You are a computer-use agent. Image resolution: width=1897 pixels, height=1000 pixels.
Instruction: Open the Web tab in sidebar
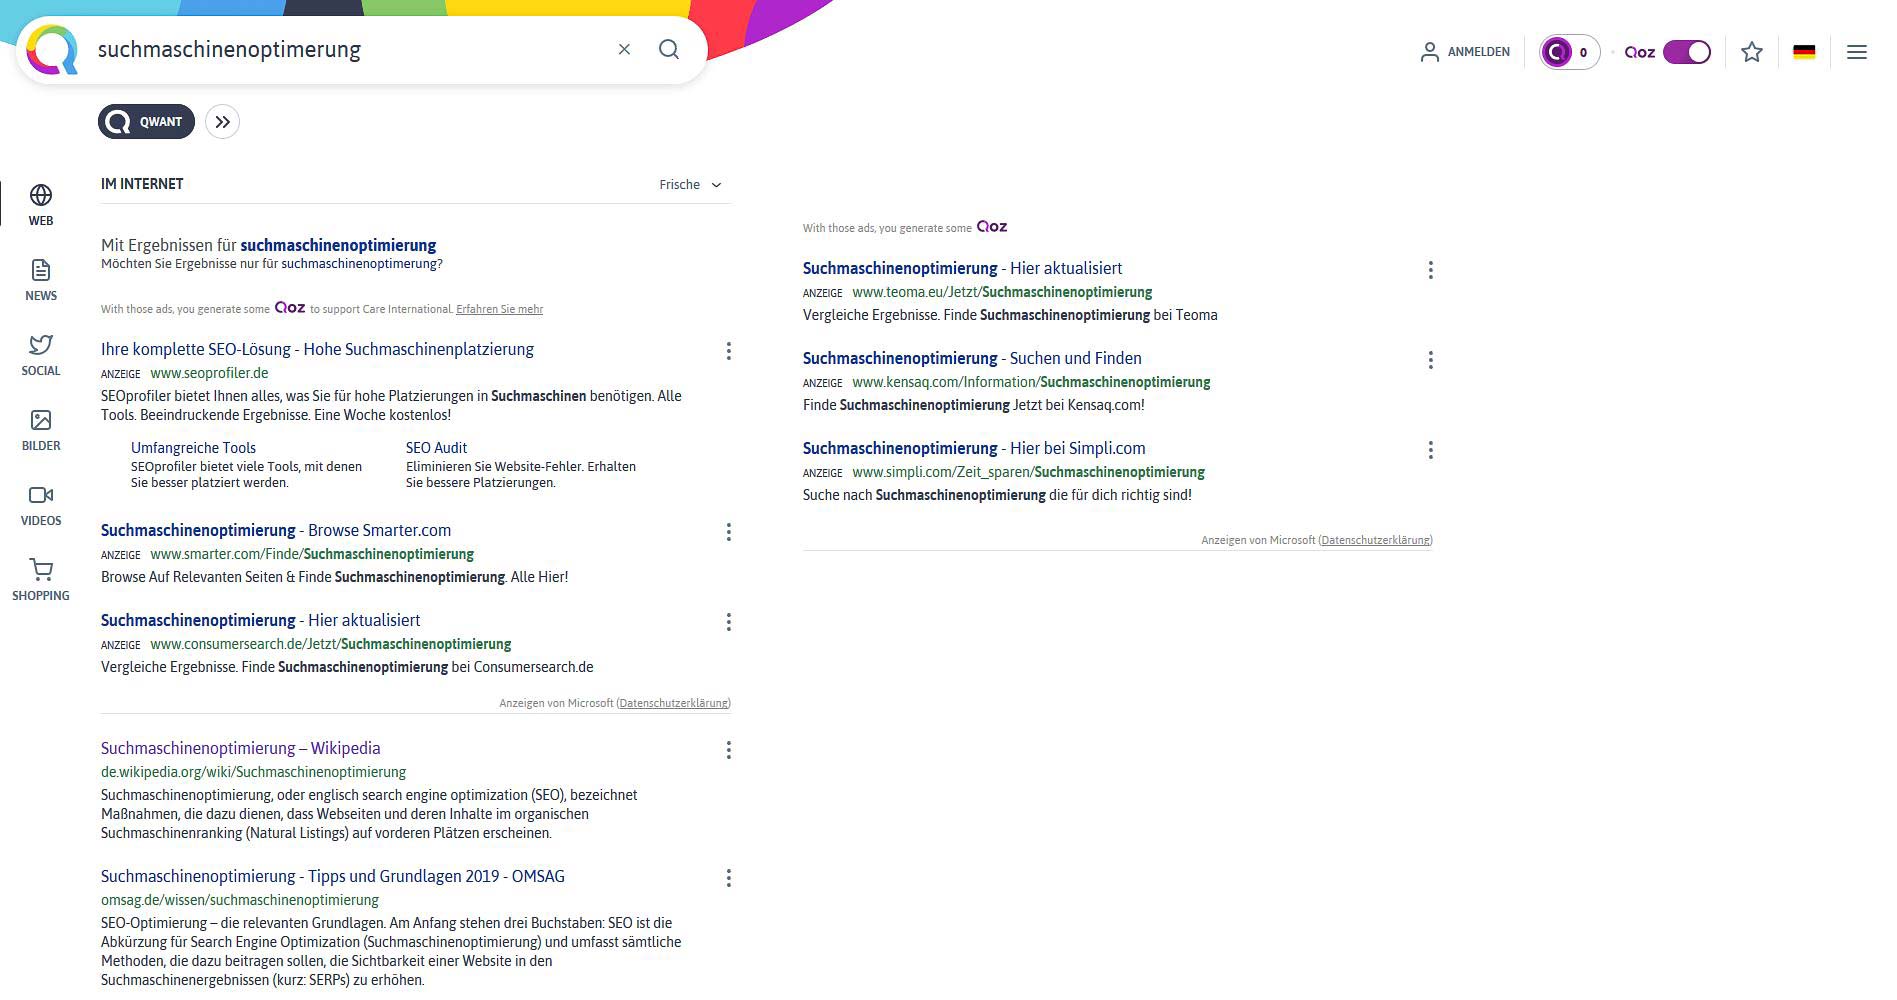[41, 205]
